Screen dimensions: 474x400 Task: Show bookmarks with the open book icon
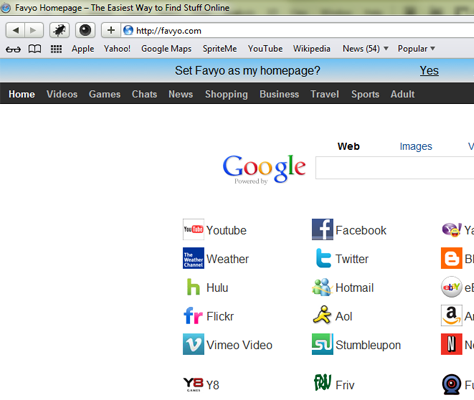[35, 49]
